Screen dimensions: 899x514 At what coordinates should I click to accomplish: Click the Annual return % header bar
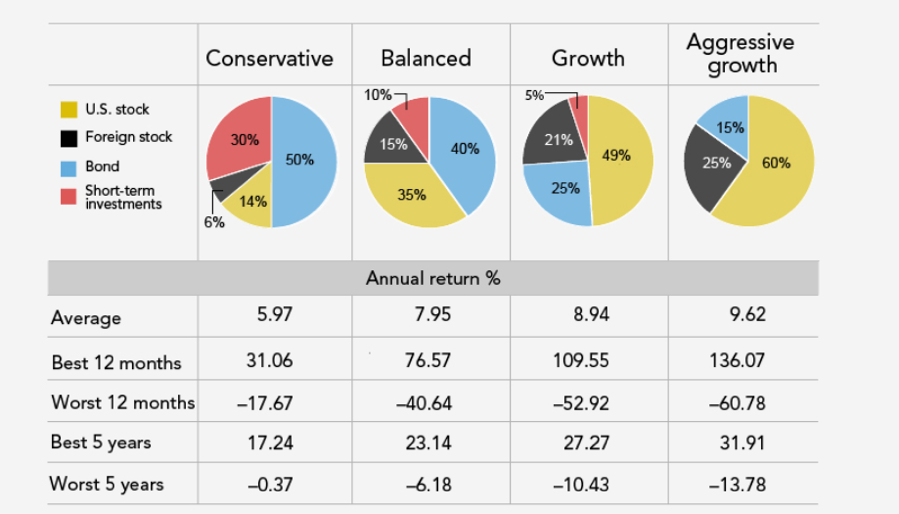pos(432,278)
